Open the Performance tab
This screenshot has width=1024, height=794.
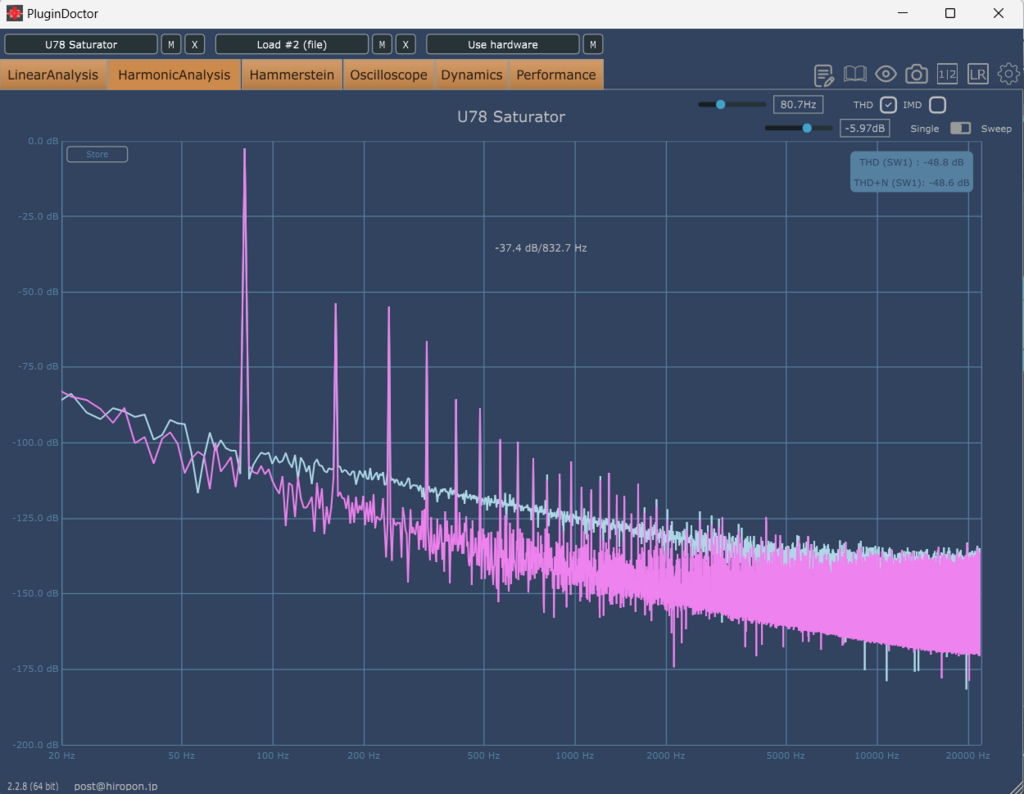pos(556,75)
